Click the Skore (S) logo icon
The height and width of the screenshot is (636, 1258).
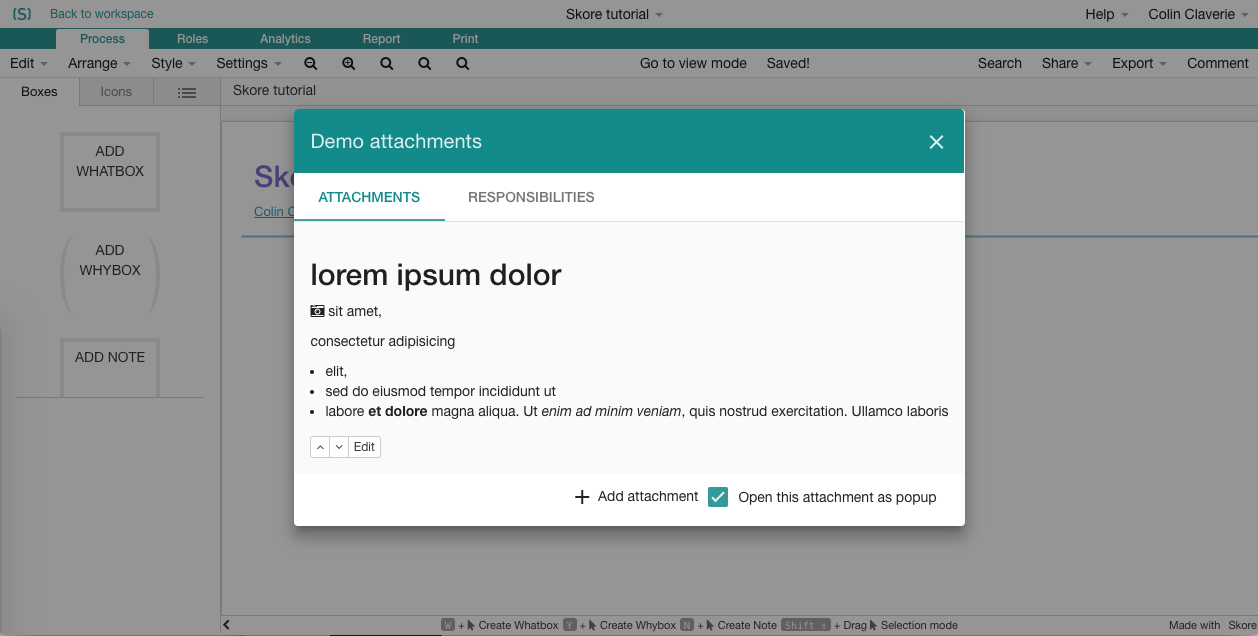pos(22,14)
